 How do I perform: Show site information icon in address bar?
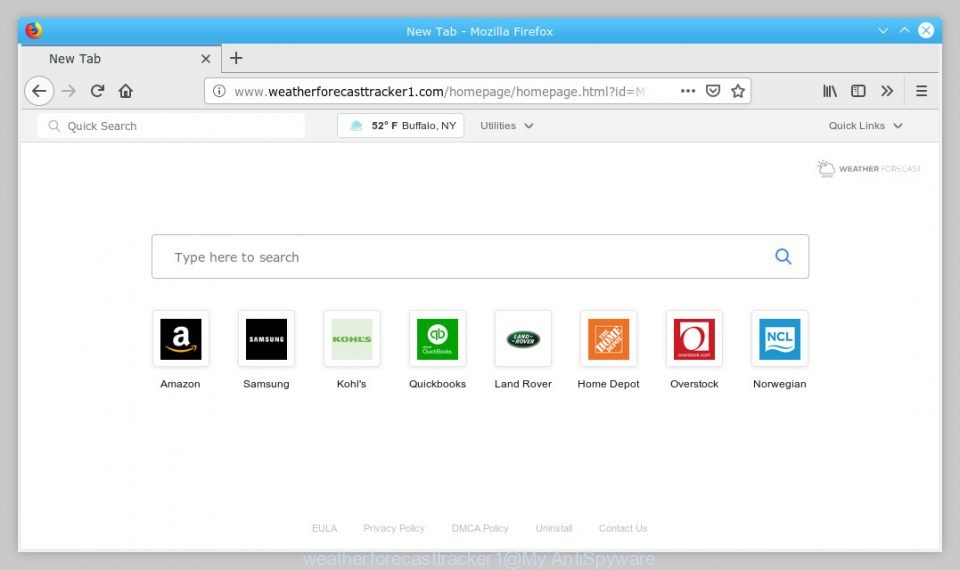219,91
